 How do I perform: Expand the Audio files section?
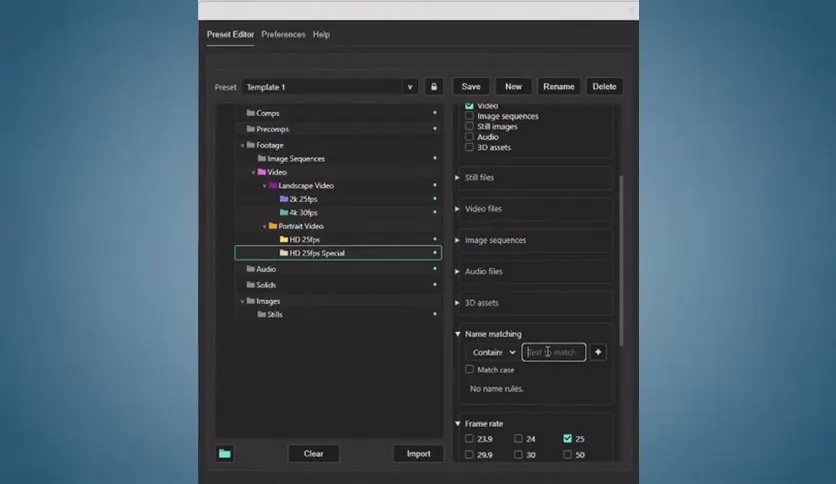[x=457, y=271]
